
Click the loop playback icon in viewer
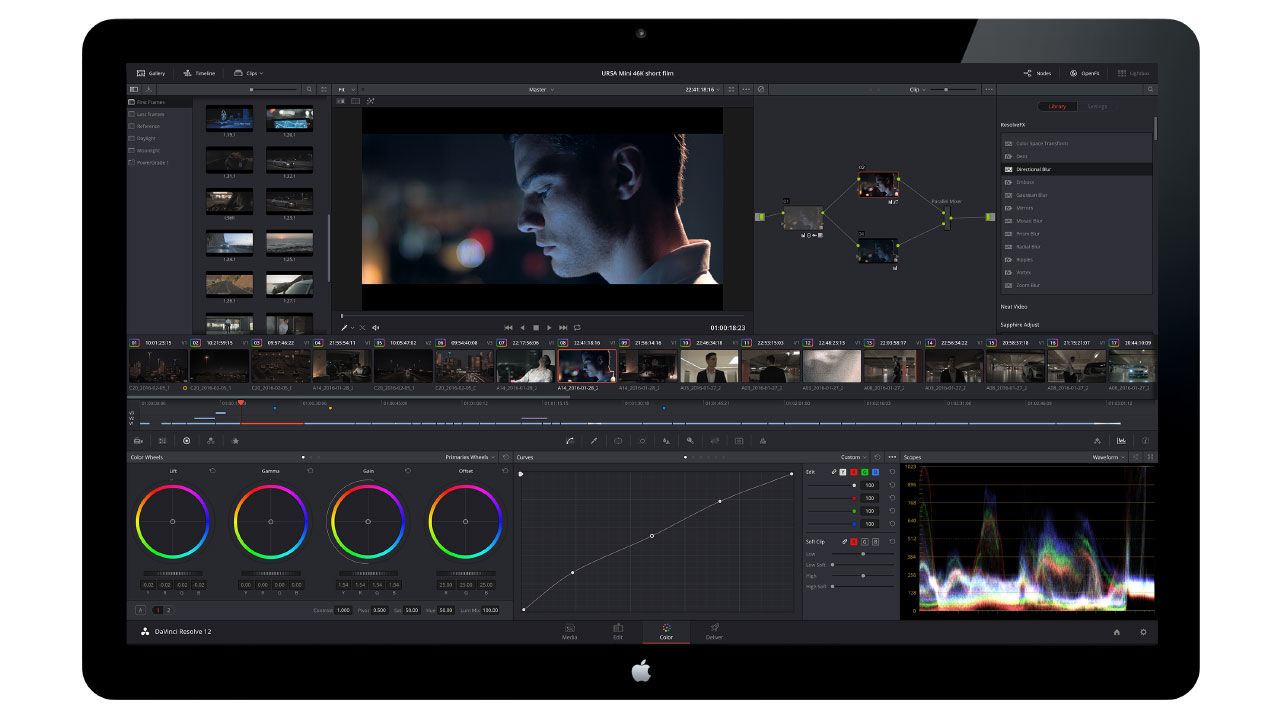click(577, 327)
